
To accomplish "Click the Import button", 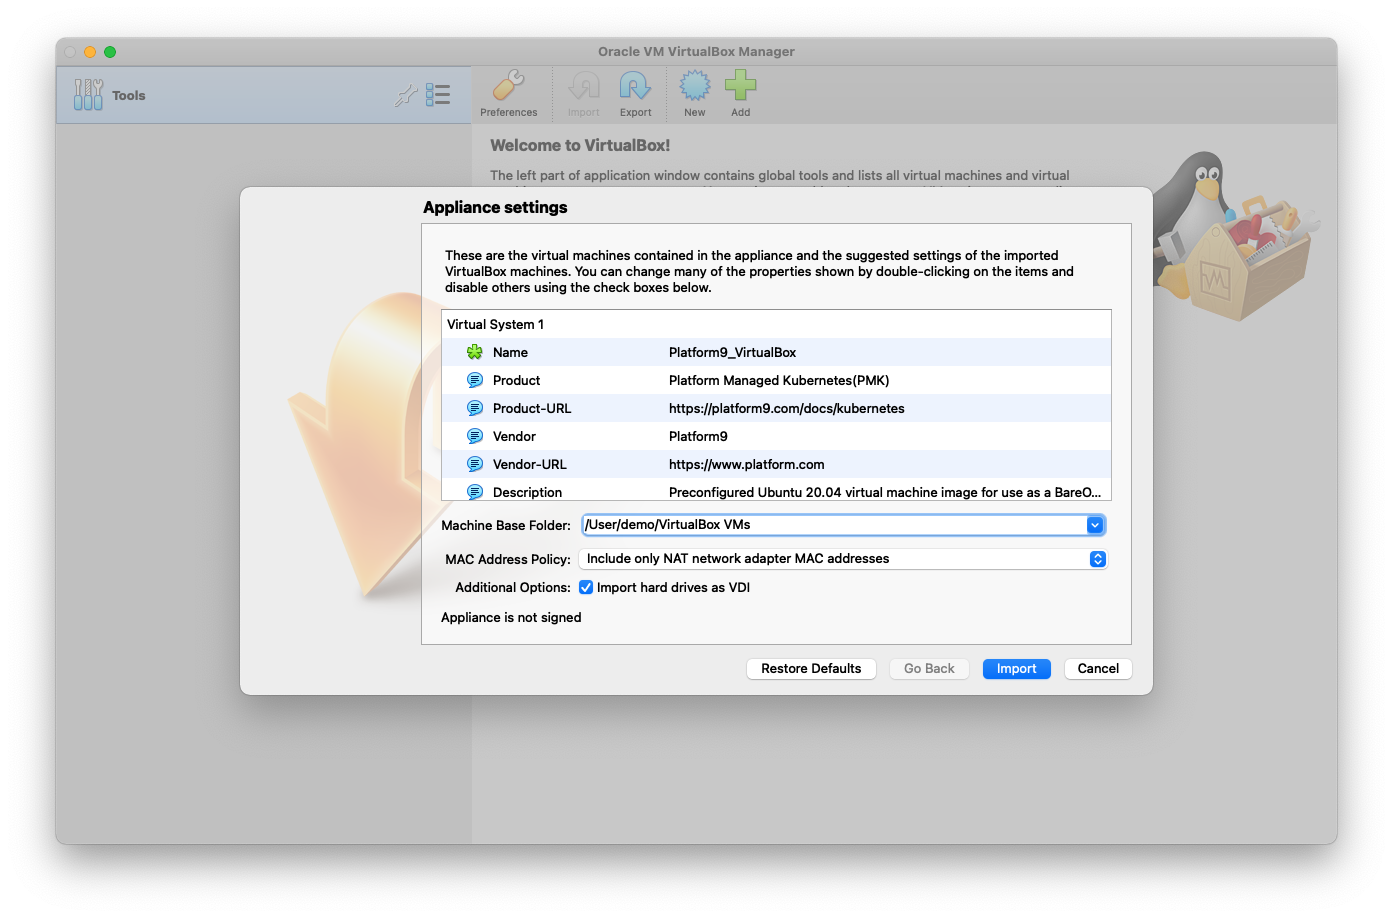I will pos(1016,669).
